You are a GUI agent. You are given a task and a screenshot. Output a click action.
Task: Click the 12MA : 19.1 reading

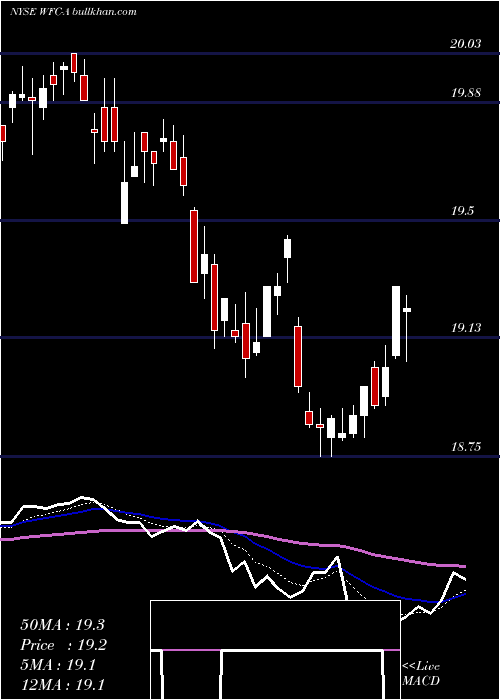(62, 685)
